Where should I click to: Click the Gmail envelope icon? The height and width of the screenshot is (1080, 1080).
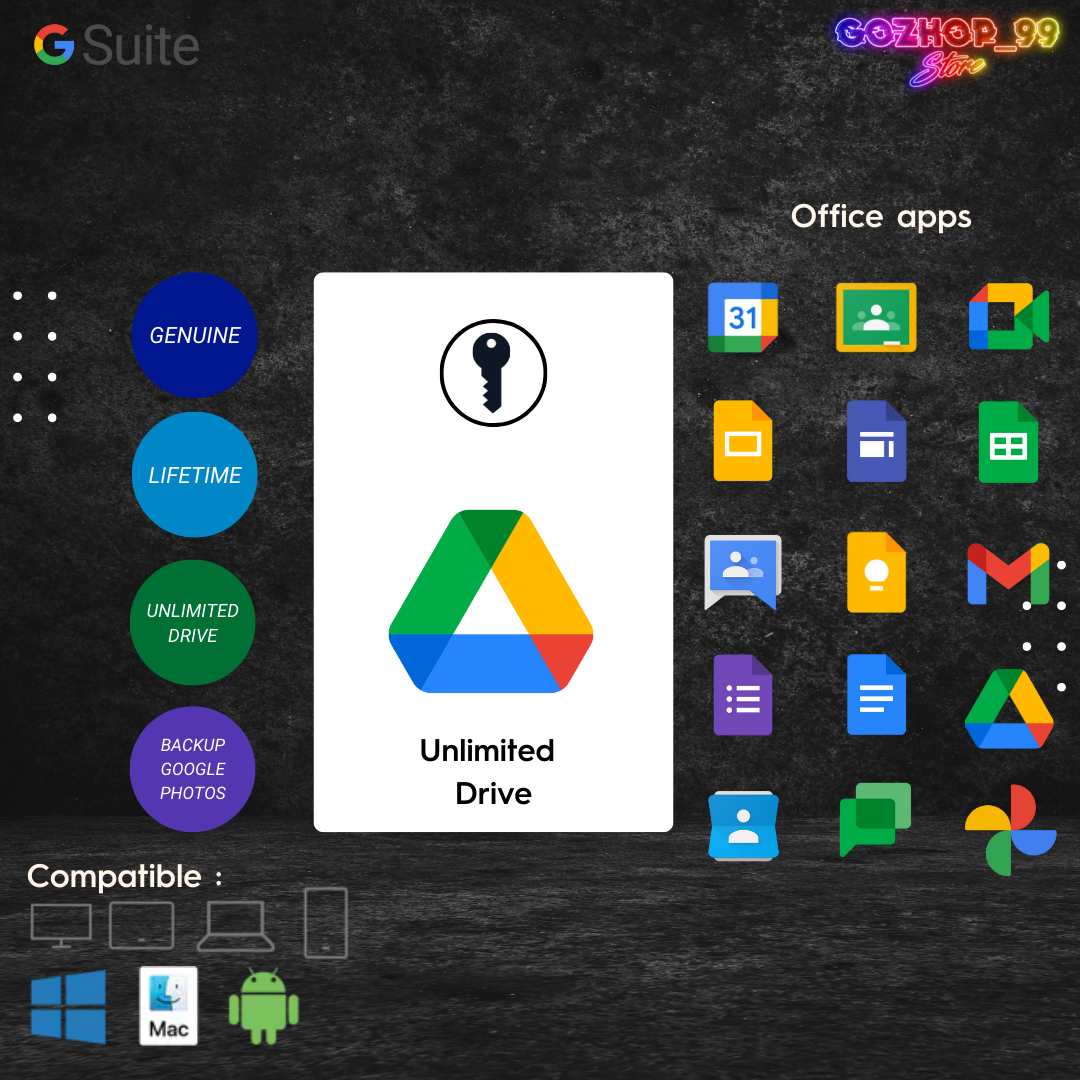click(x=1008, y=573)
